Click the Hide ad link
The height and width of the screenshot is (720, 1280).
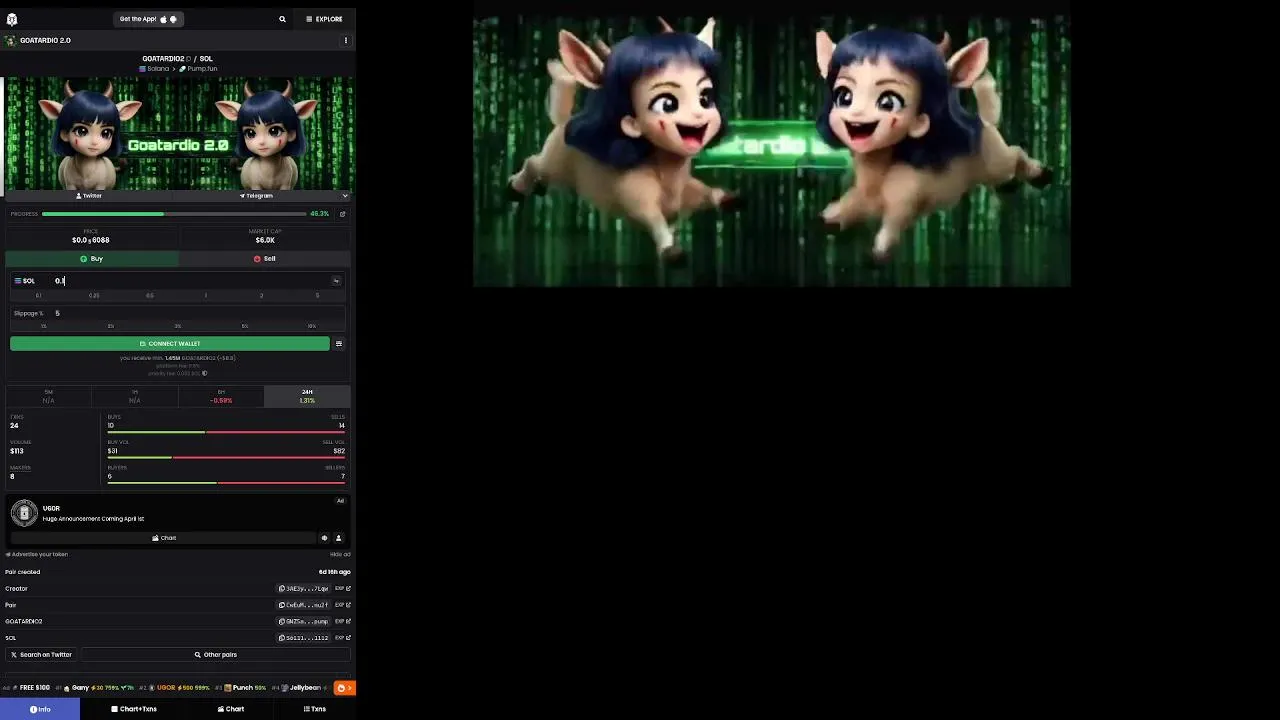pos(340,555)
